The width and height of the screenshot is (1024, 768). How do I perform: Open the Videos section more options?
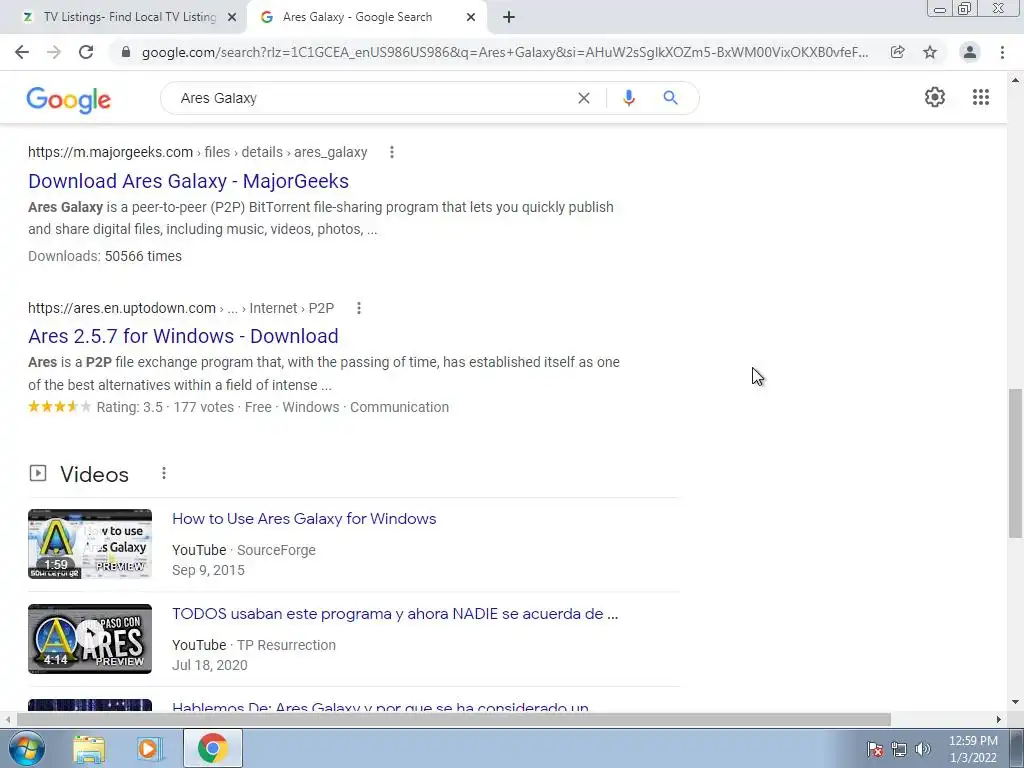[x=164, y=473]
